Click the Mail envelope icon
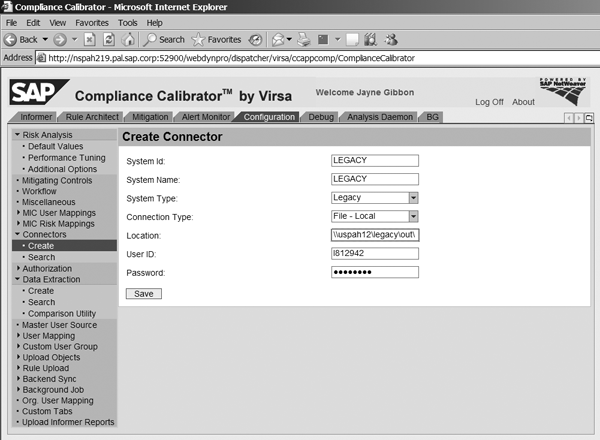This screenshot has height=440, width=600. tap(278, 39)
